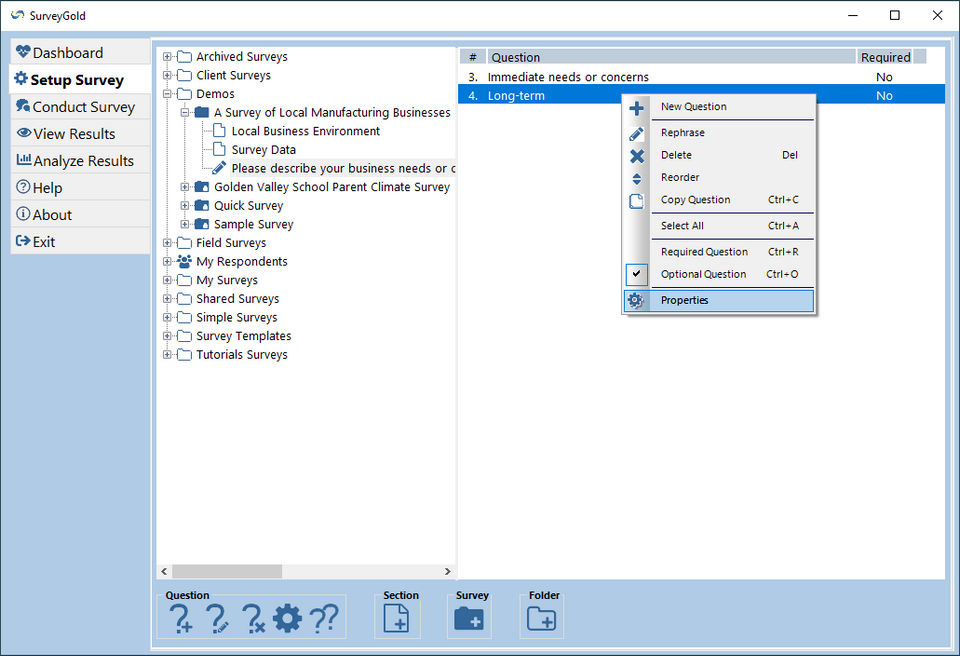The height and width of the screenshot is (656, 960).
Task: Open Help from the sidebar
Action: [x=80, y=187]
